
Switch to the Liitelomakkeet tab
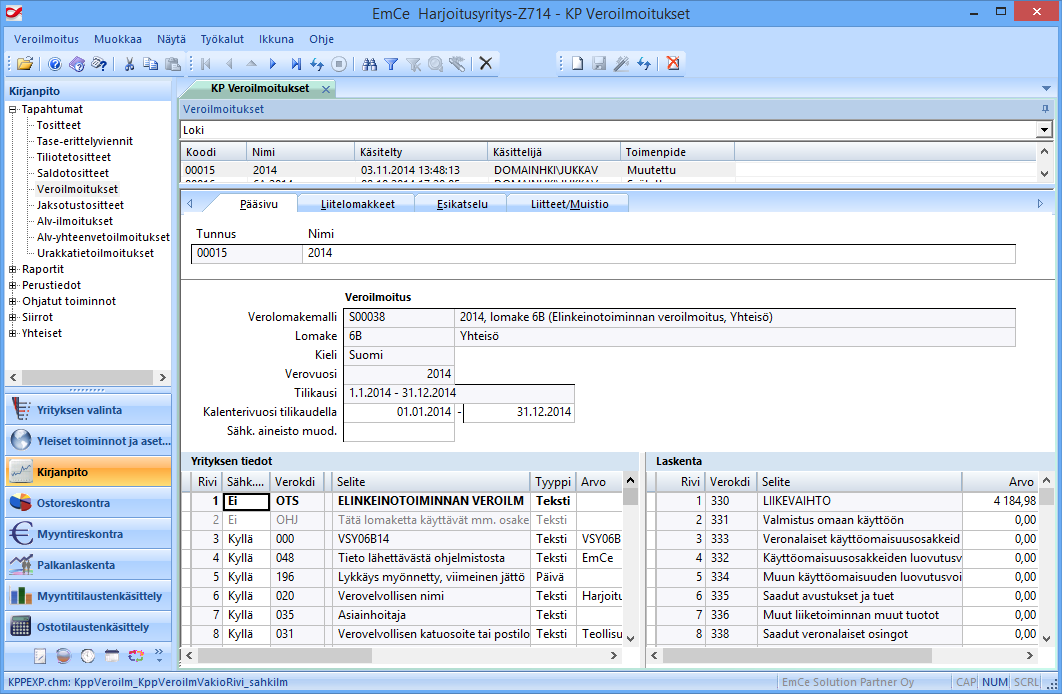click(x=358, y=204)
